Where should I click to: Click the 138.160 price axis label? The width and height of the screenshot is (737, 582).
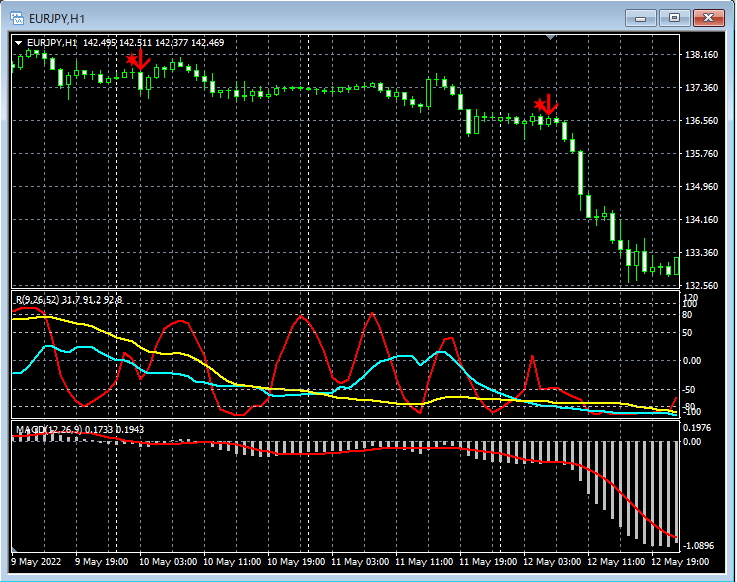pyautogui.click(x=701, y=54)
